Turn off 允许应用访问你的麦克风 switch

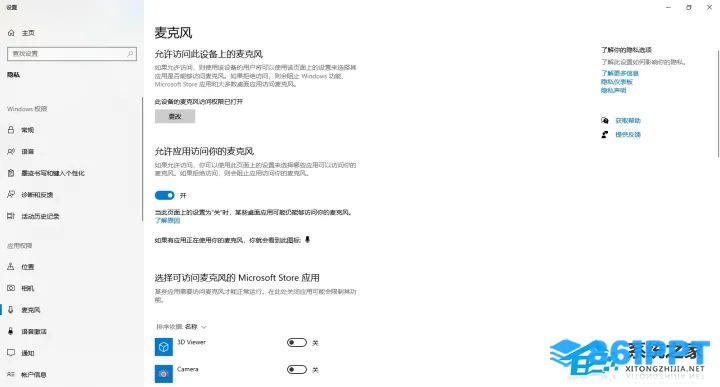[165, 196]
